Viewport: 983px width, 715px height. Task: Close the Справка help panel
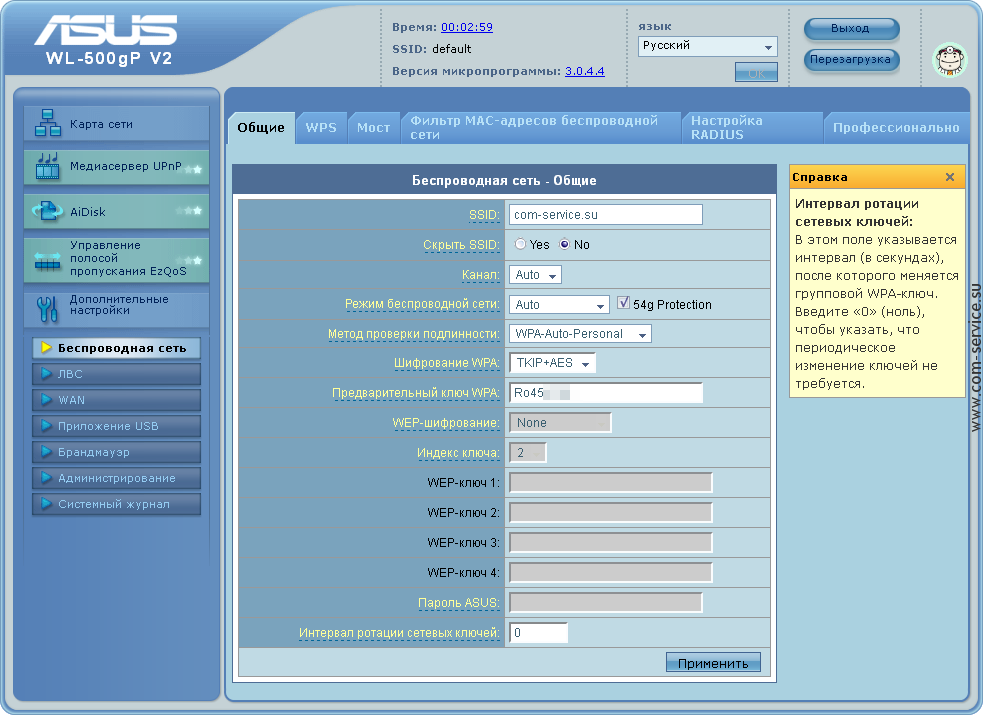[949, 177]
